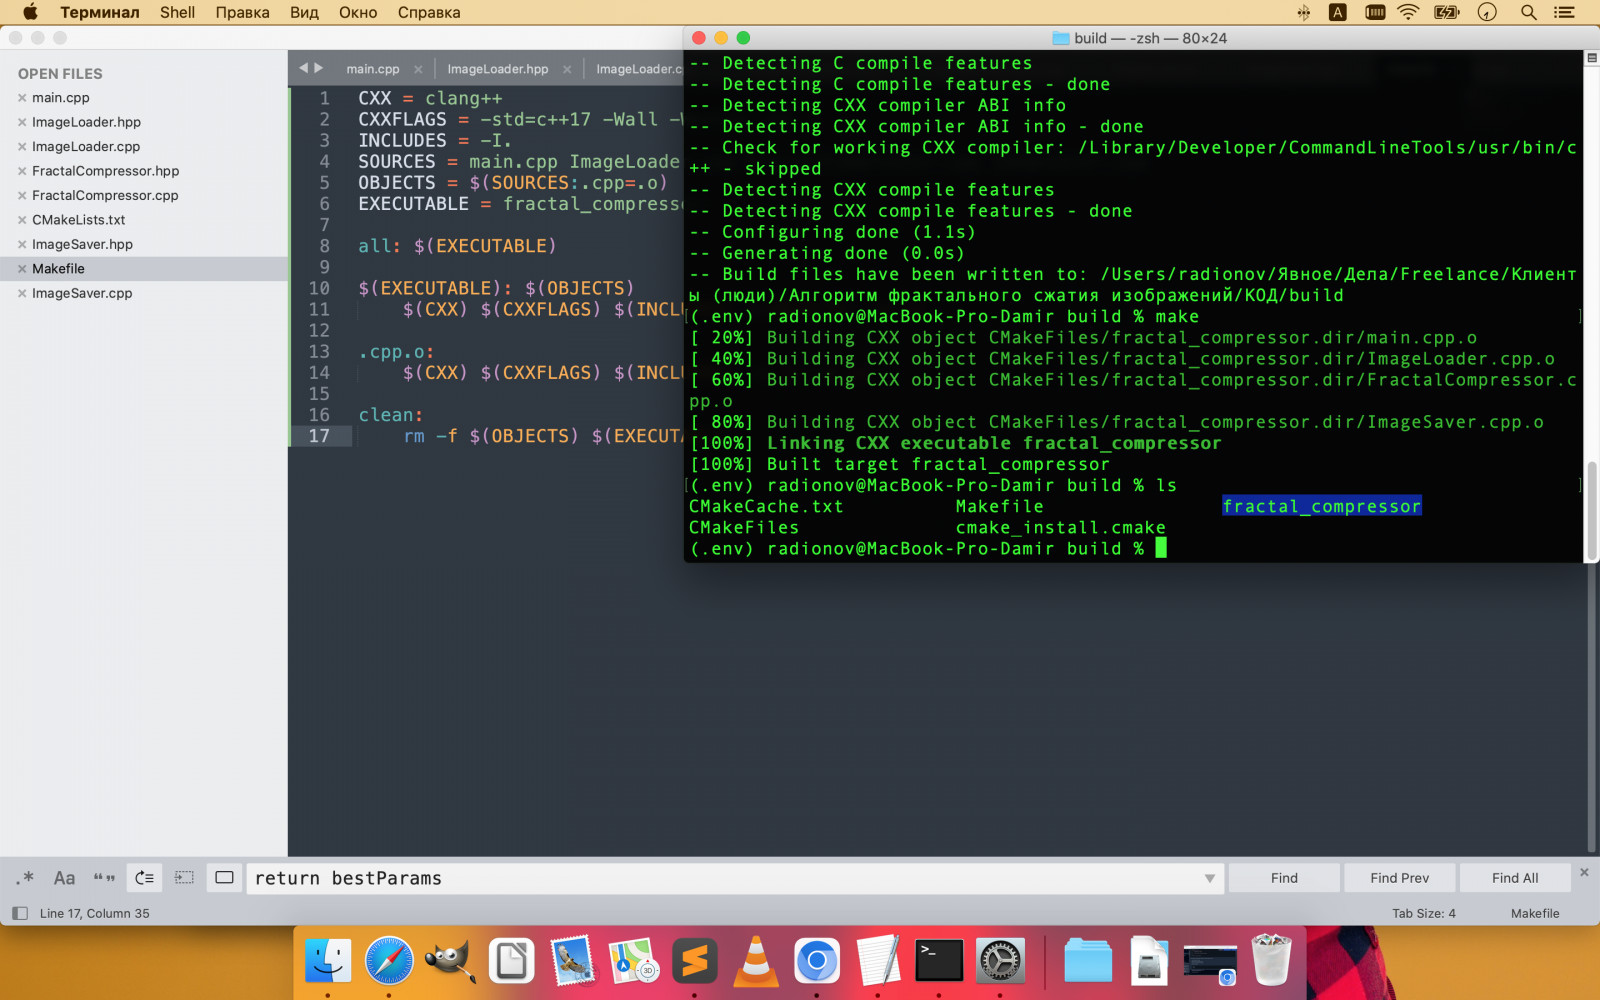Image resolution: width=1600 pixels, height=1000 pixels.
Task: Open the Trash in the Dock
Action: 1272,961
